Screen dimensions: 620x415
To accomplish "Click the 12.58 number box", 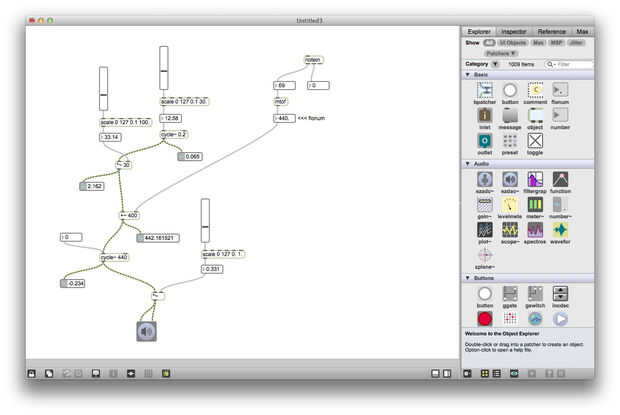I will (170, 118).
